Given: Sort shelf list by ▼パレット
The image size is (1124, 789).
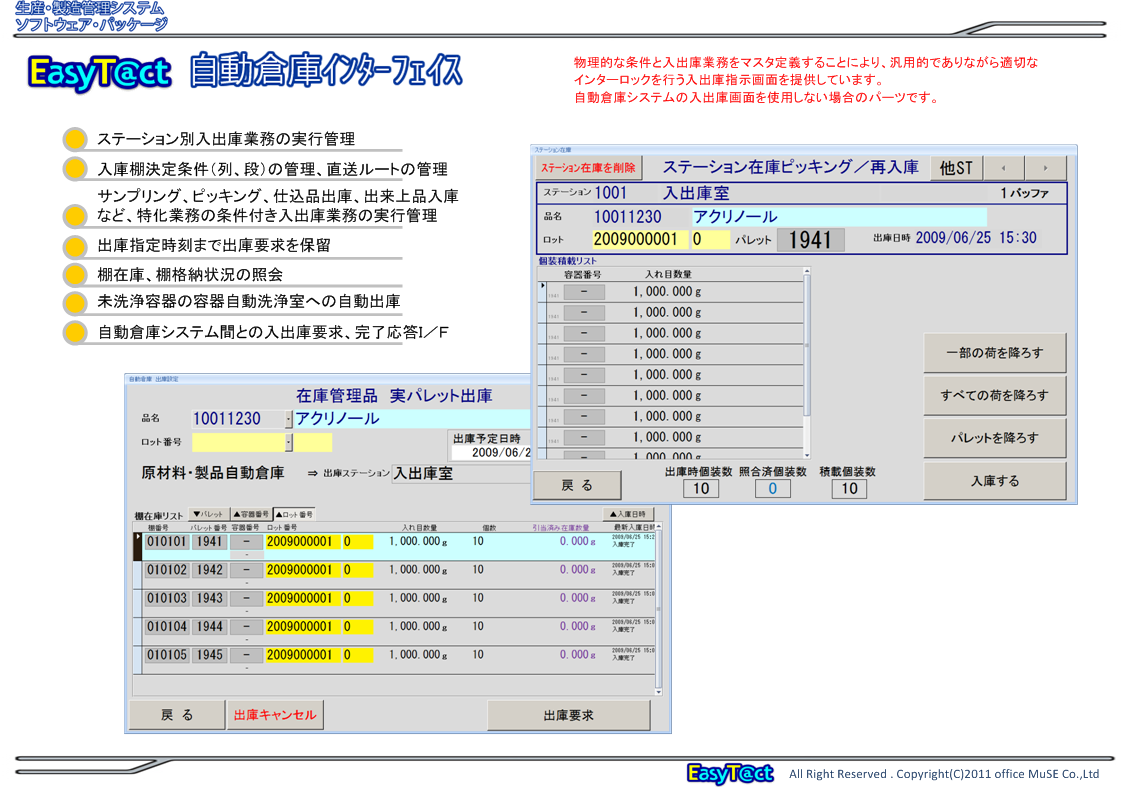Looking at the screenshot, I should pyautogui.click(x=209, y=515).
